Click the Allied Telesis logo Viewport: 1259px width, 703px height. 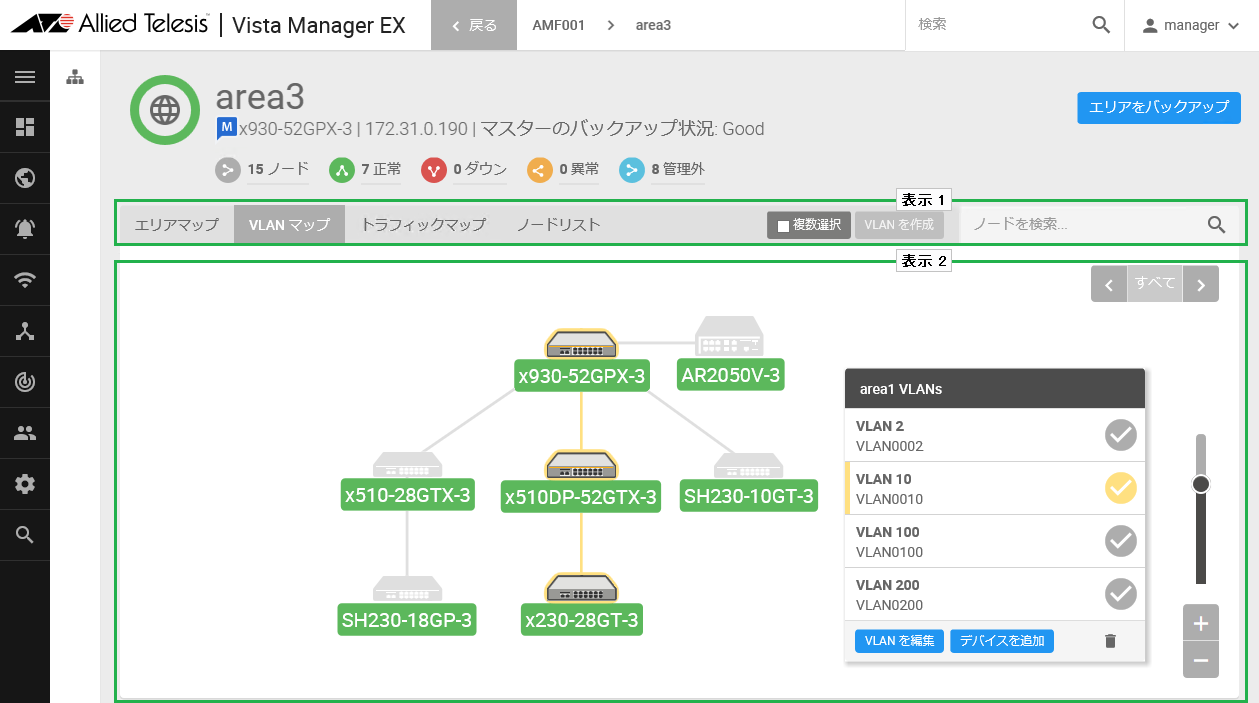[x=110, y=25]
